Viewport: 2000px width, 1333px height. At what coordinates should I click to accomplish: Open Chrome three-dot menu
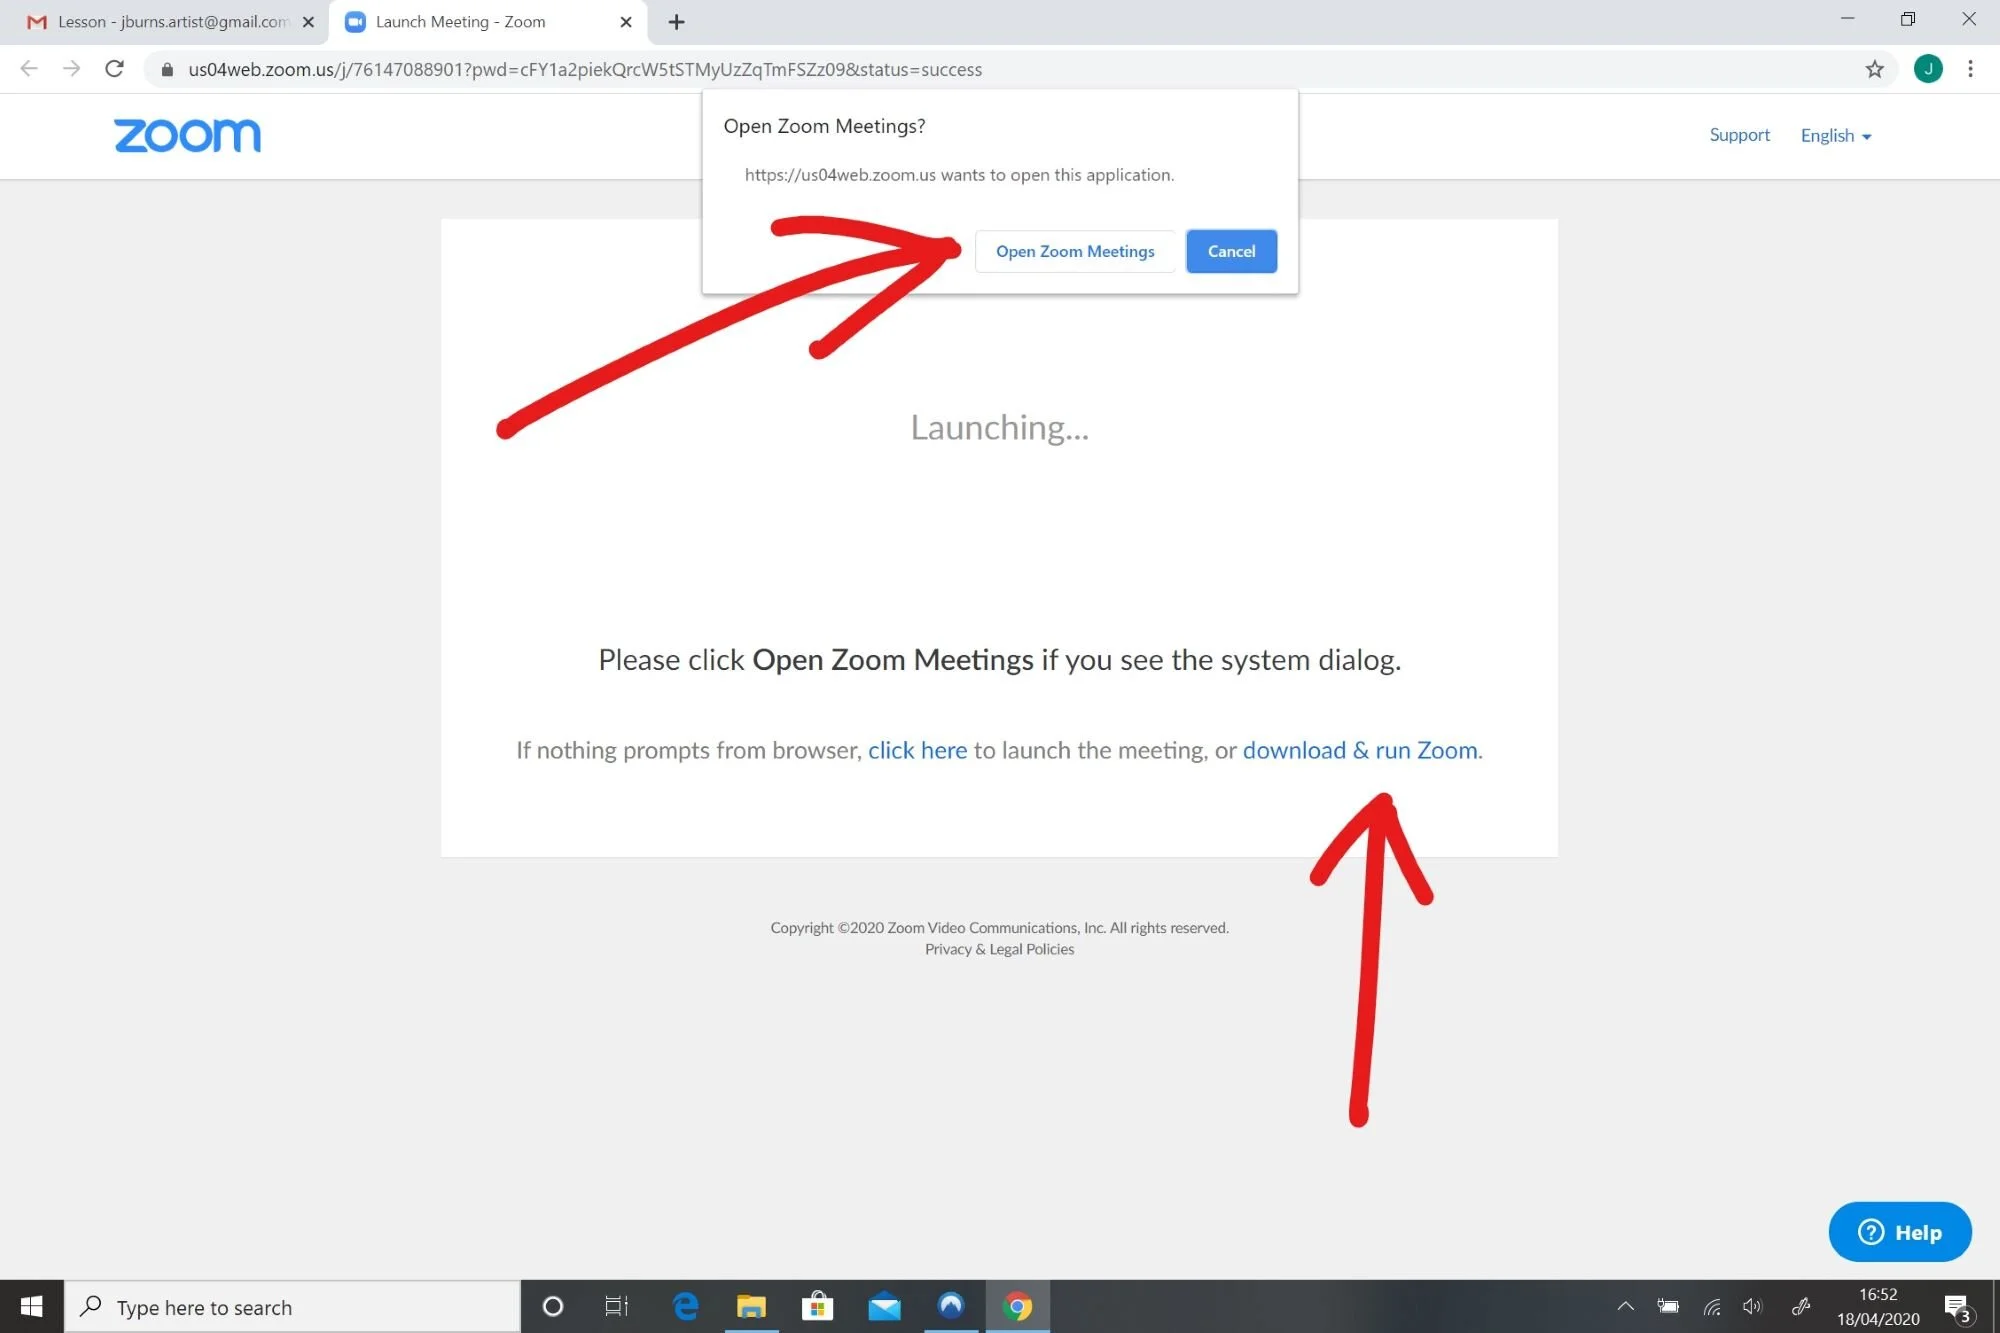click(x=1970, y=69)
